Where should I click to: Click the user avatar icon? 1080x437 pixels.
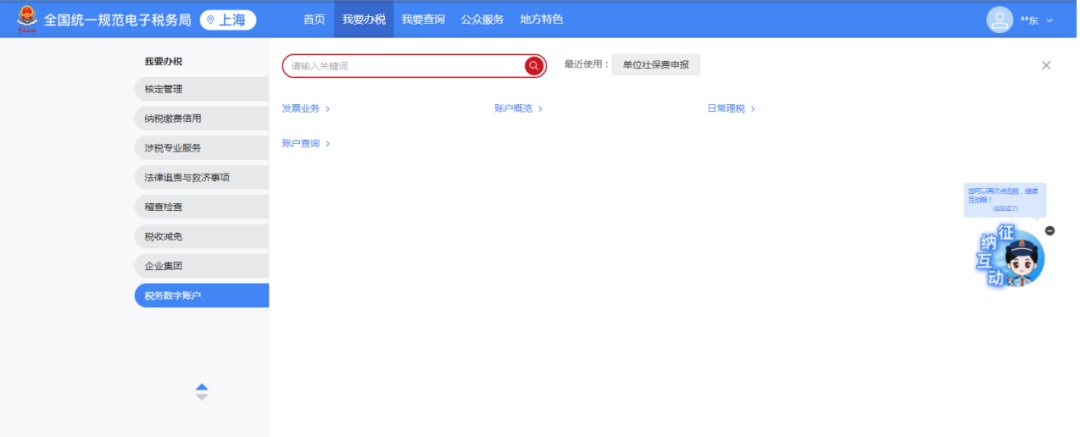point(999,20)
